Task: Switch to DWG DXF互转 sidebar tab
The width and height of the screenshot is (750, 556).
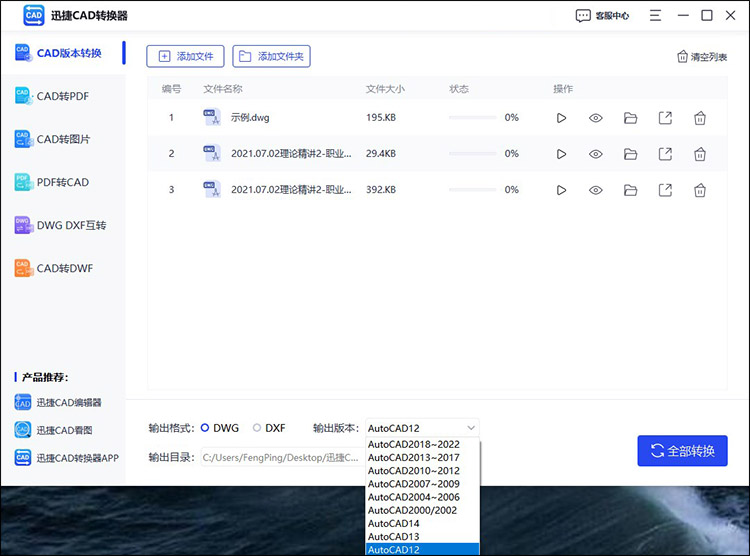Action: pyautogui.click(x=63, y=225)
